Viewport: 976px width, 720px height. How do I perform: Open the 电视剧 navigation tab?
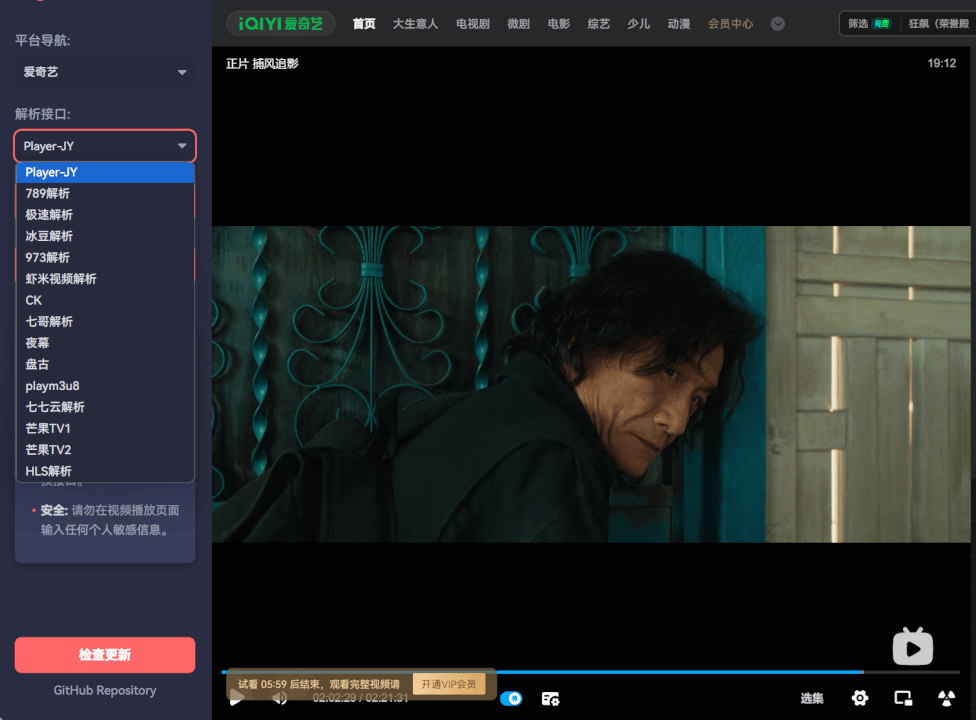(473, 24)
